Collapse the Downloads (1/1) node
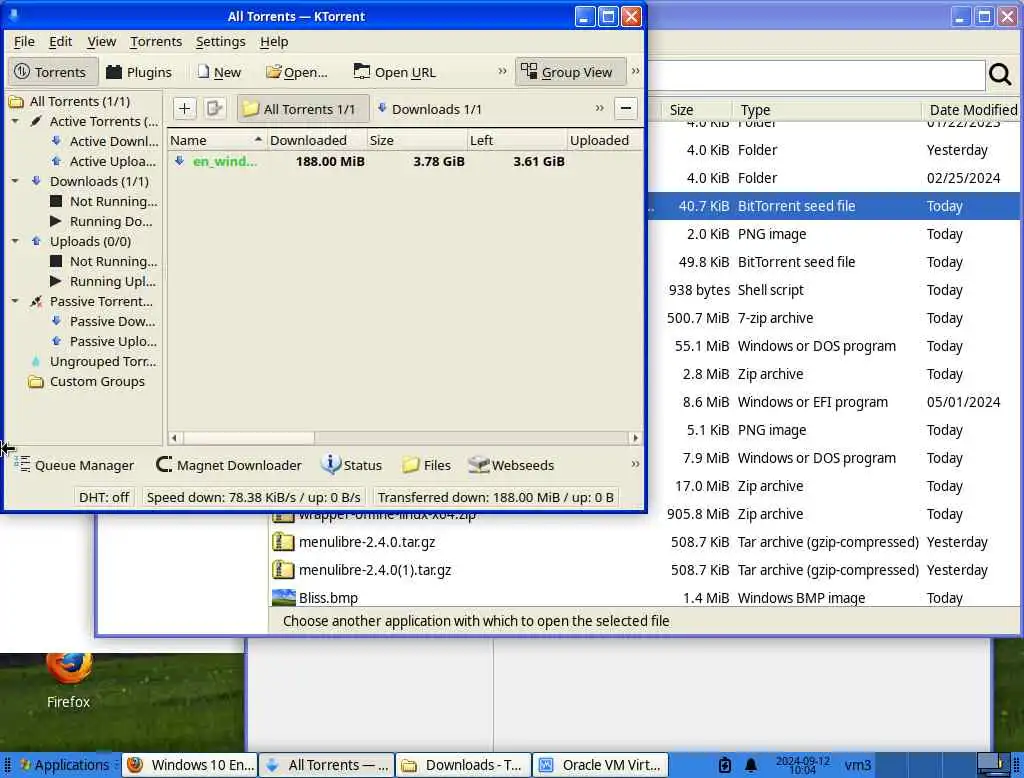This screenshot has width=1024, height=778. [15, 181]
